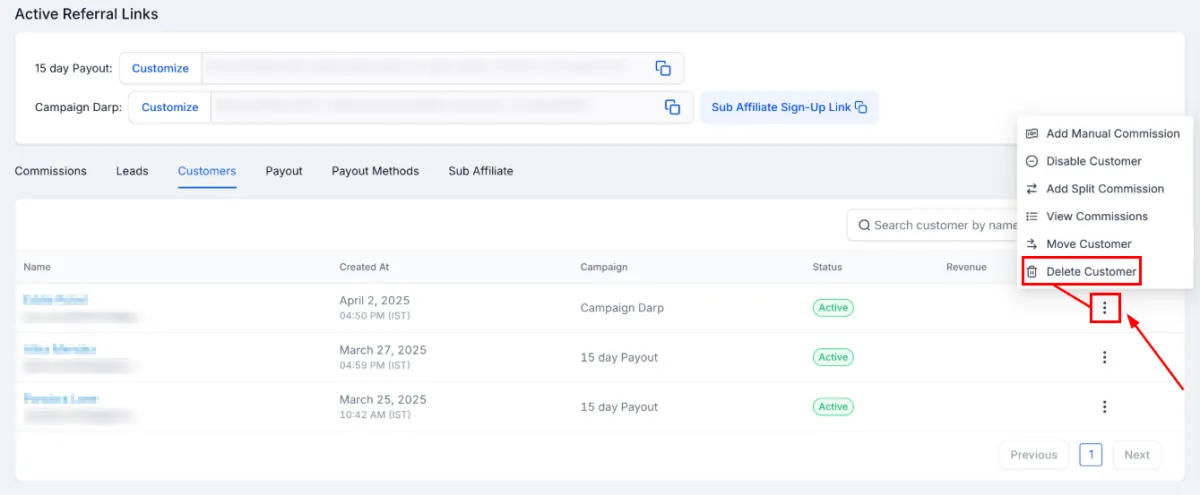Viewport: 1200px width, 495px height.
Task: Click the Disable Customer minus-circle icon
Action: click(1032, 161)
